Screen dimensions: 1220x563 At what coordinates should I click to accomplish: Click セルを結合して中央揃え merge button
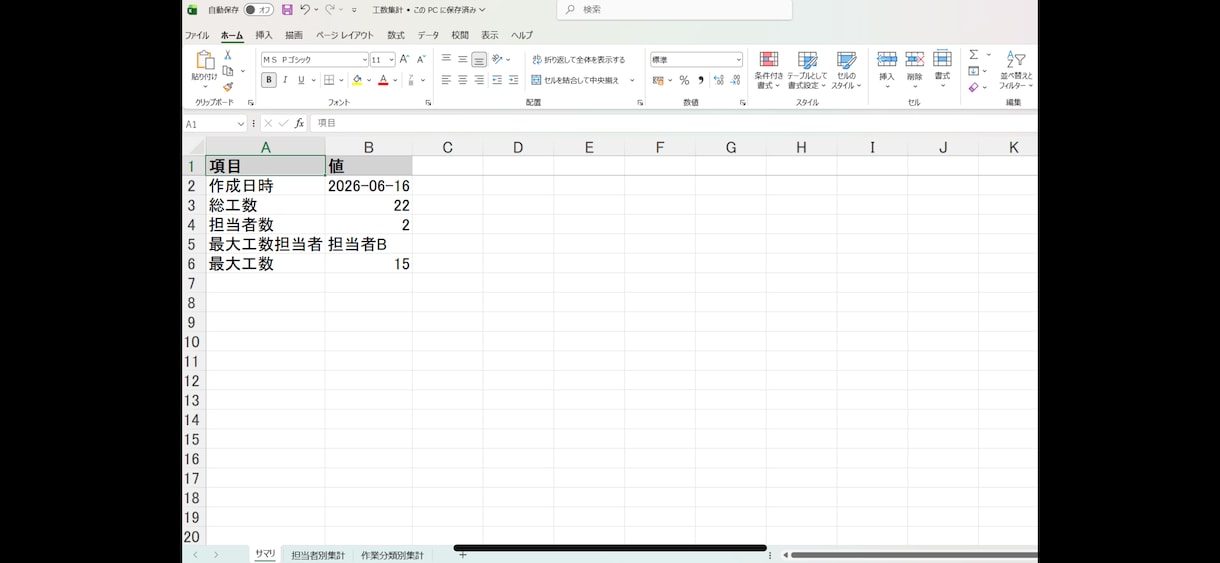[576, 80]
